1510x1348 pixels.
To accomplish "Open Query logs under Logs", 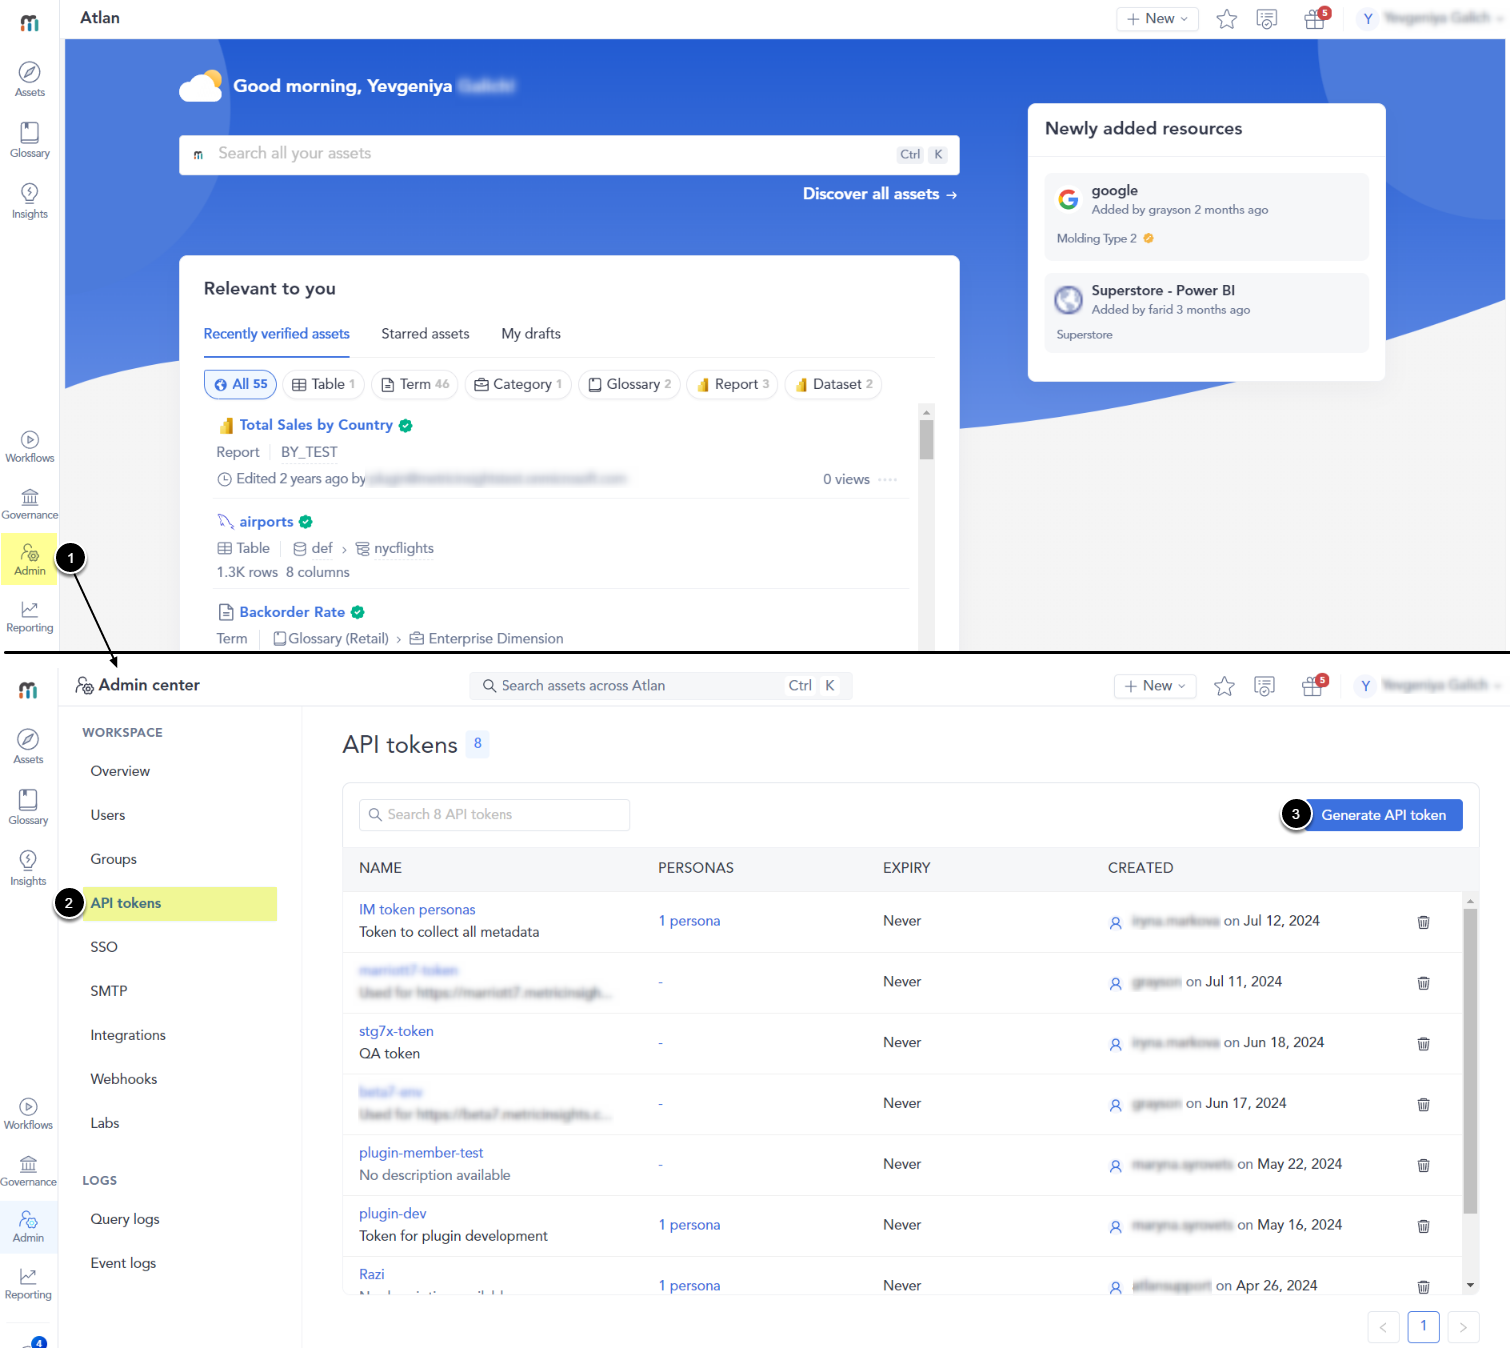I will coord(125,1219).
